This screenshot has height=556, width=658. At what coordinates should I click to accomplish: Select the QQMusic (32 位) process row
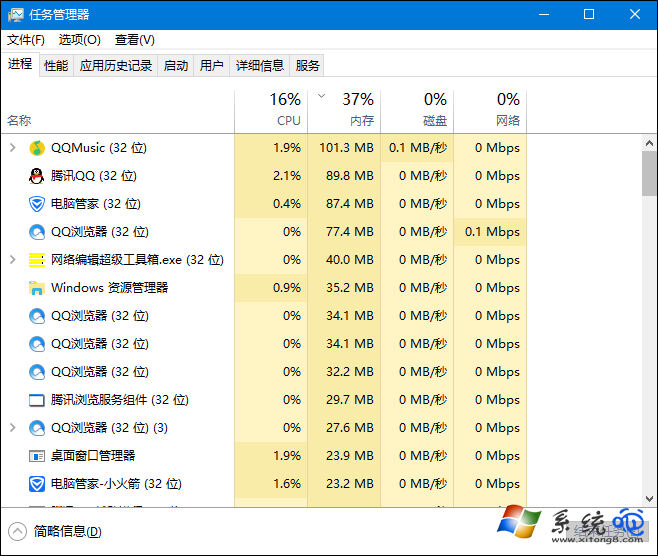264,148
